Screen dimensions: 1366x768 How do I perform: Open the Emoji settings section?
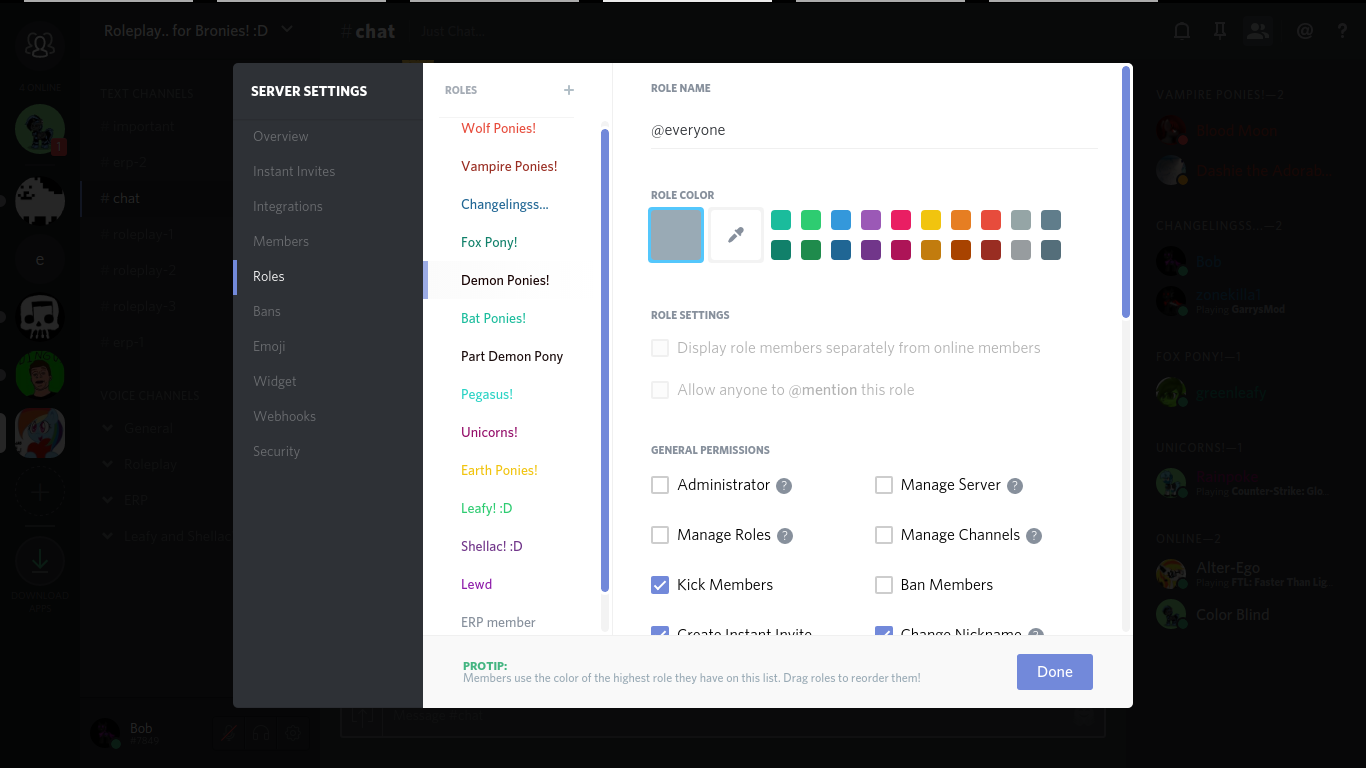[328, 346]
